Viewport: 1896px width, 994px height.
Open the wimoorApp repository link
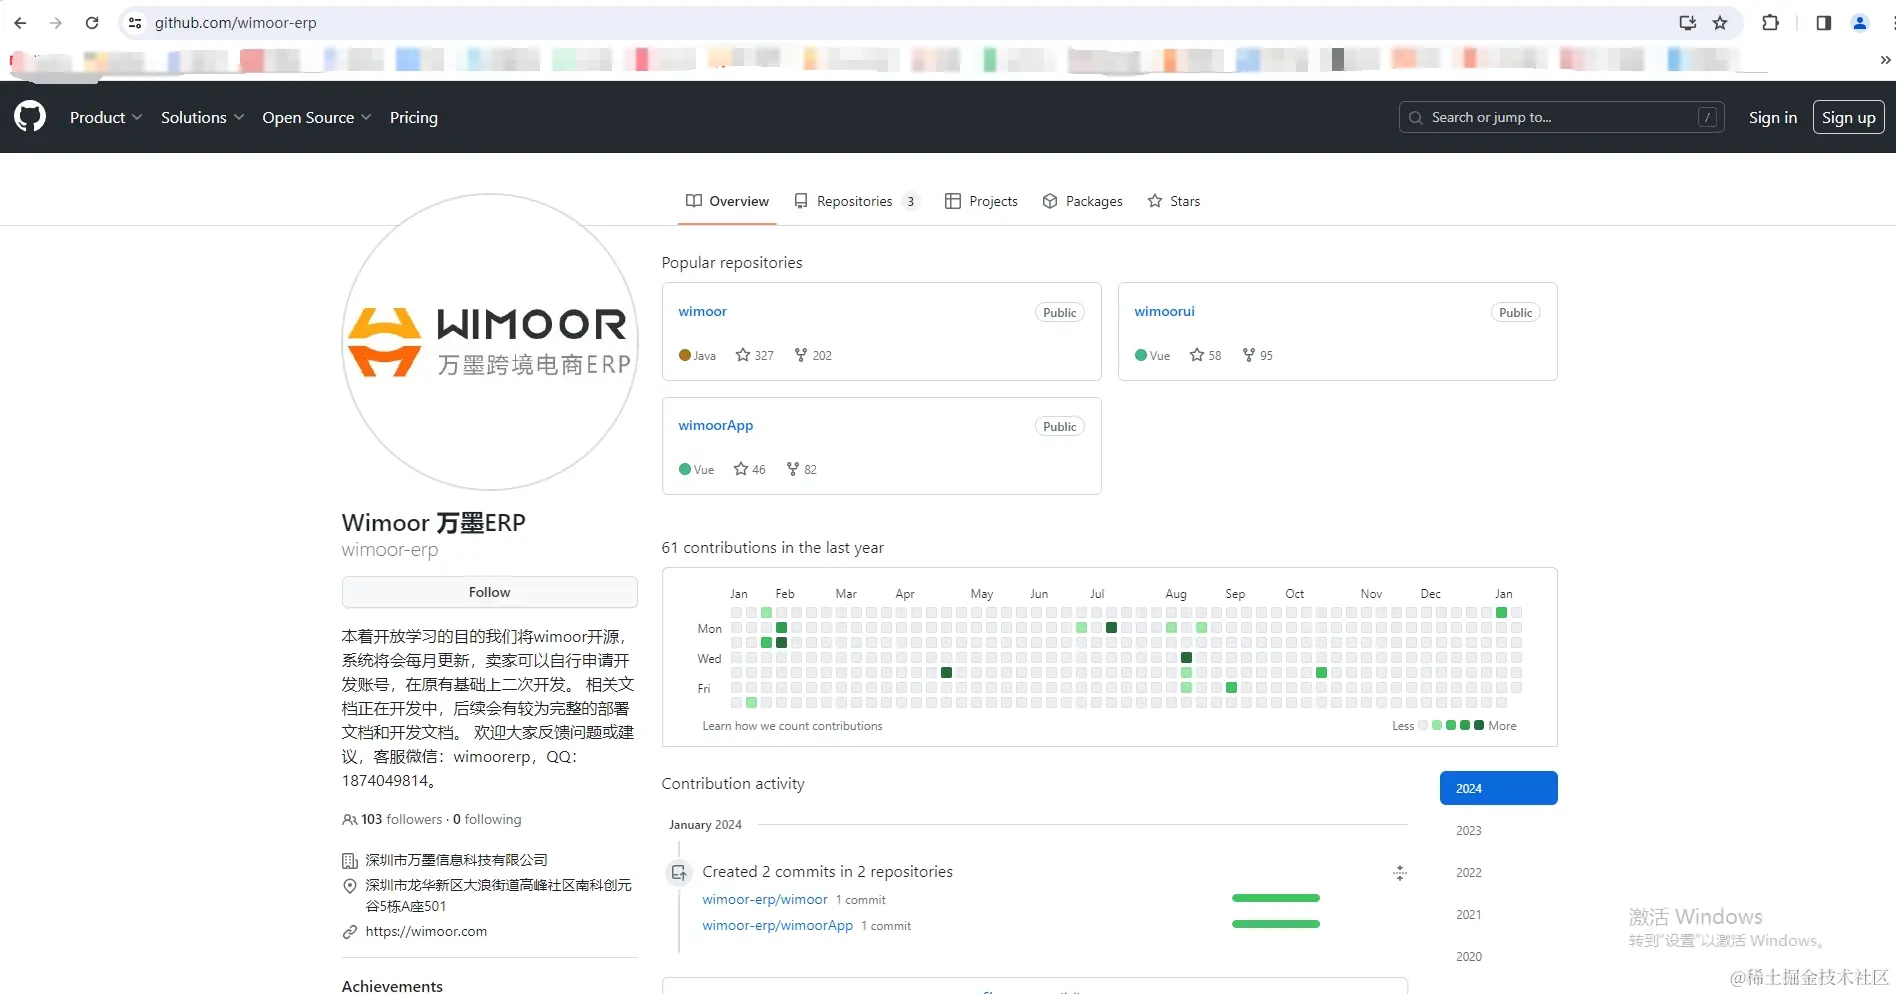716,426
